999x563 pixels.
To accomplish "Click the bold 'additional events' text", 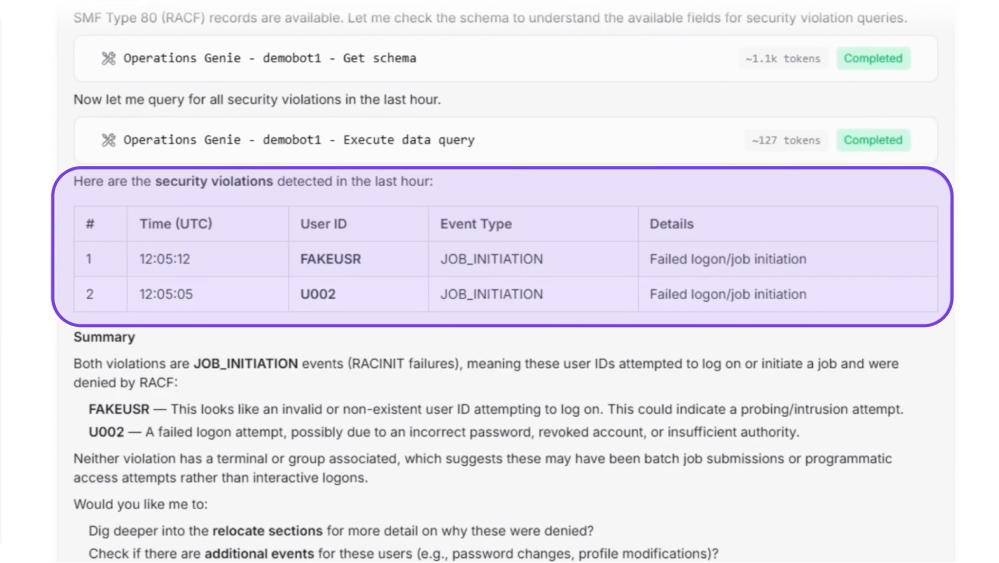I will pyautogui.click(x=259, y=554).
